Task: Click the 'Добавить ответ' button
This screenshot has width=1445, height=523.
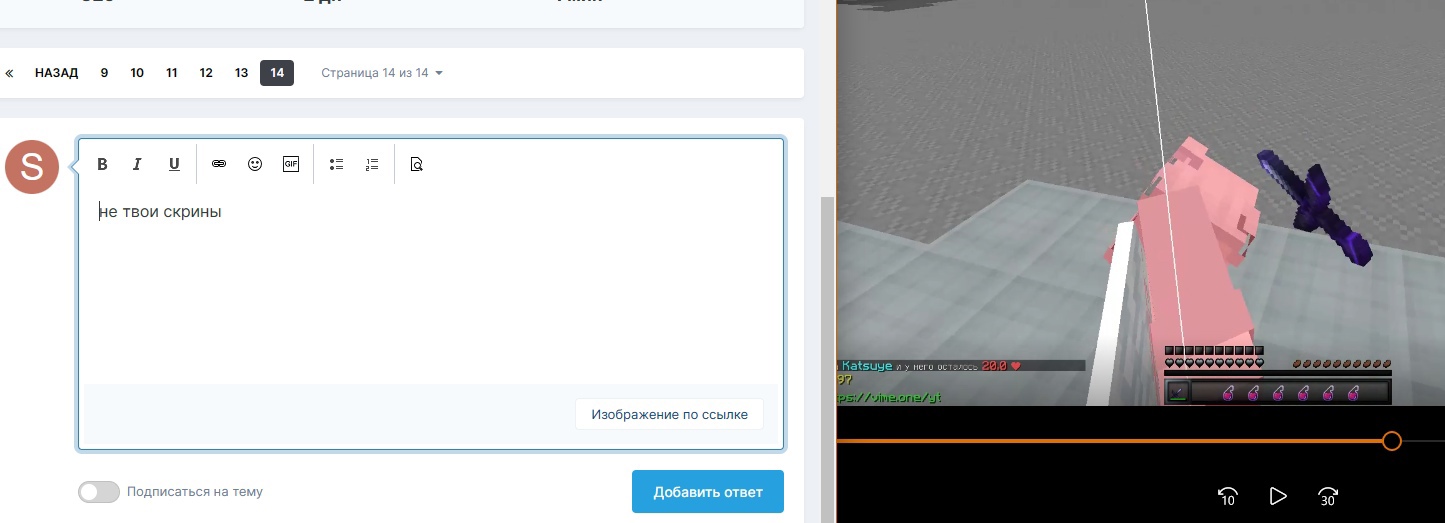Action: point(707,492)
